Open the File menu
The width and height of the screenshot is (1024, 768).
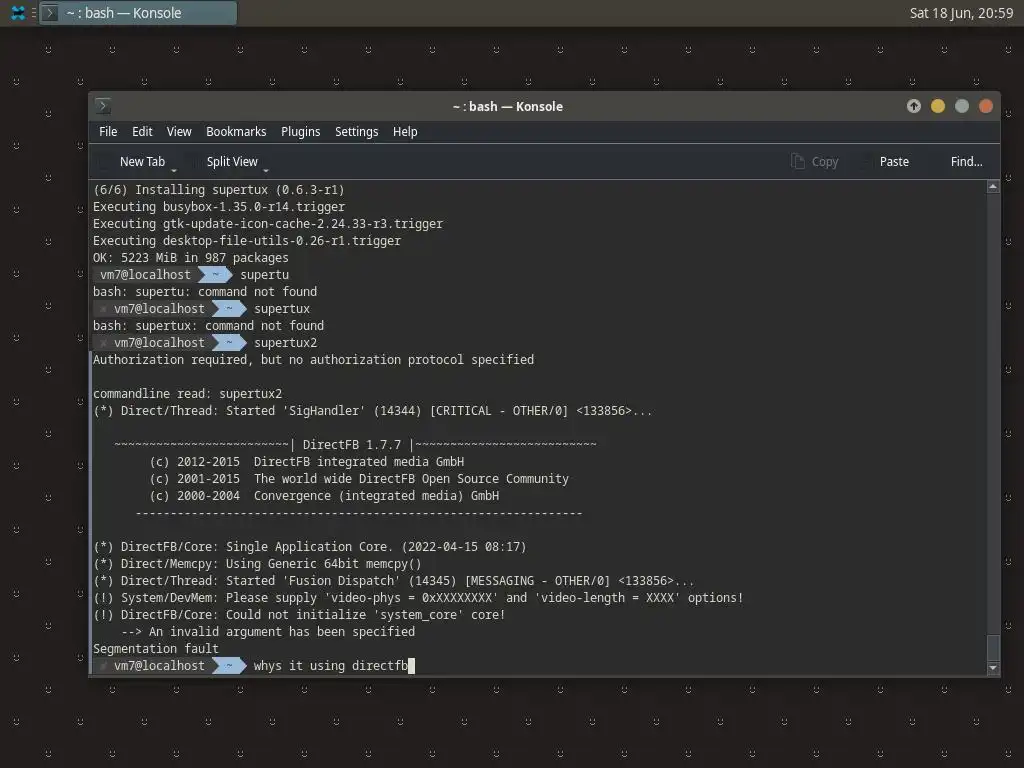[x=108, y=131]
